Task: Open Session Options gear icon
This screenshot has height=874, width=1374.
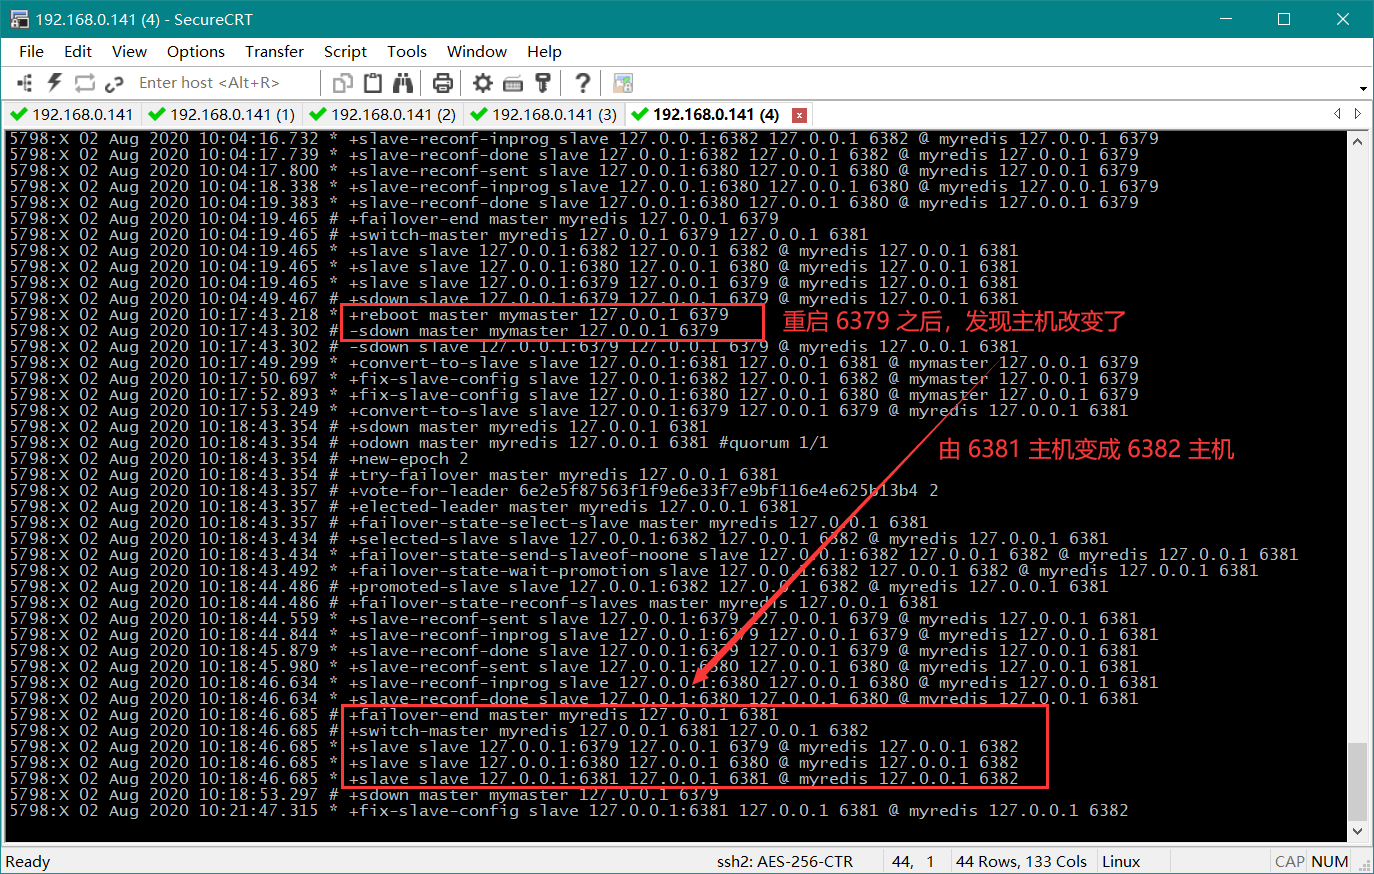Action: click(x=483, y=83)
